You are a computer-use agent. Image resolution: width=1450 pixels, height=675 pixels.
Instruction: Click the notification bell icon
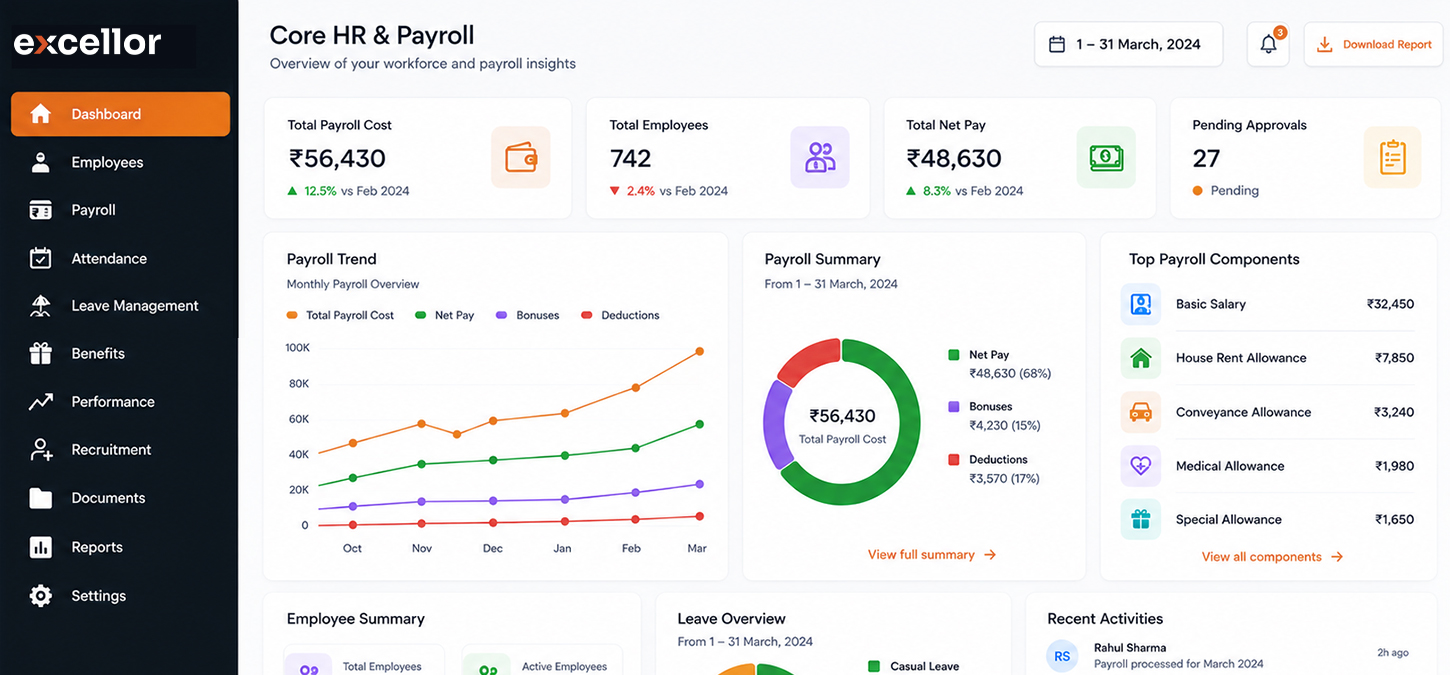tap(1268, 44)
